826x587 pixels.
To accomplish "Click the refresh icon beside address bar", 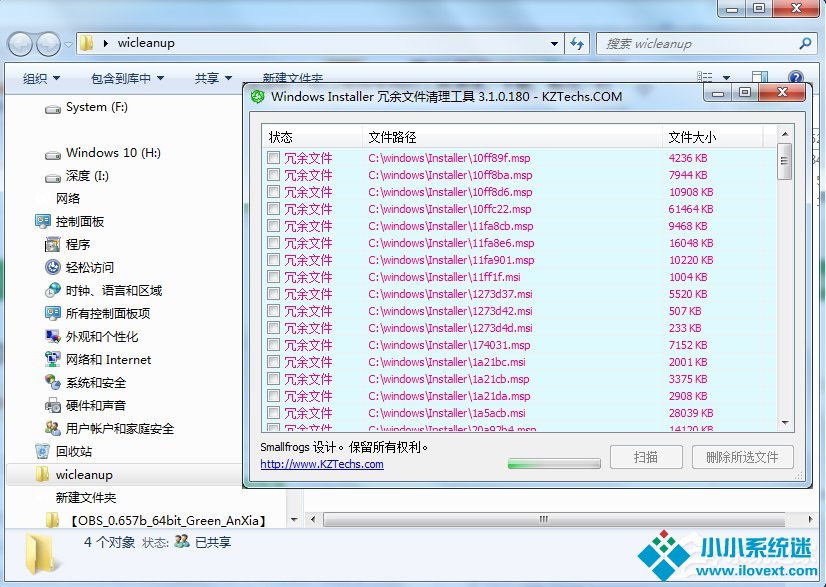I will (x=577, y=44).
